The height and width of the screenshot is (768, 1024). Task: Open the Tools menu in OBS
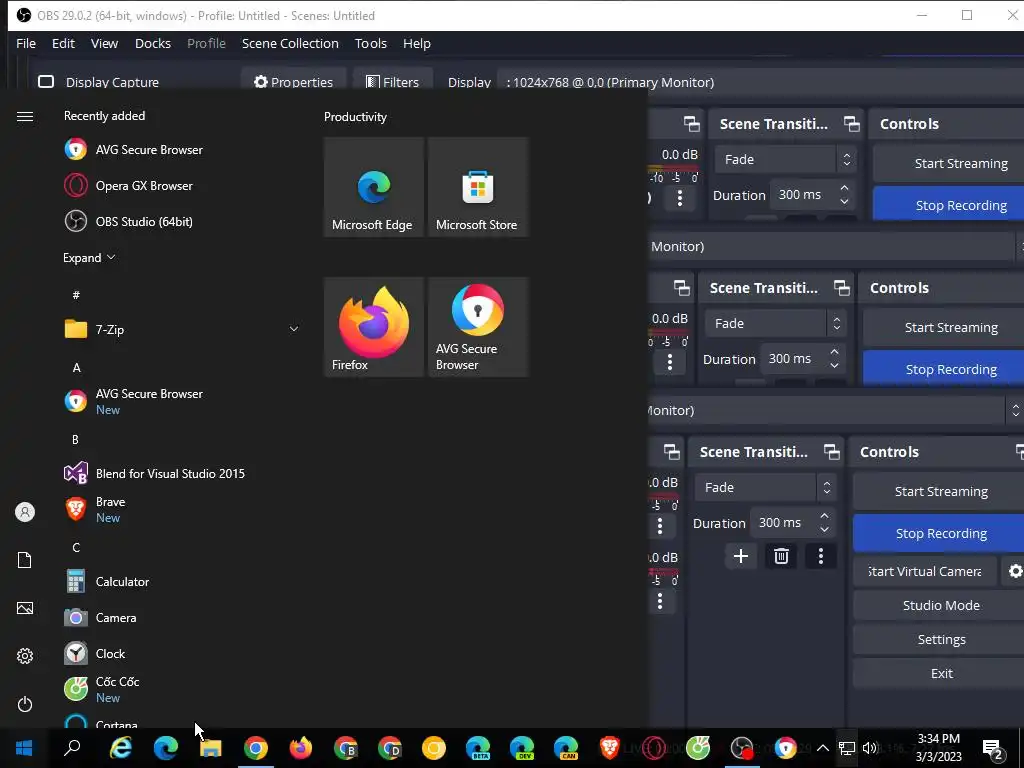(x=371, y=43)
